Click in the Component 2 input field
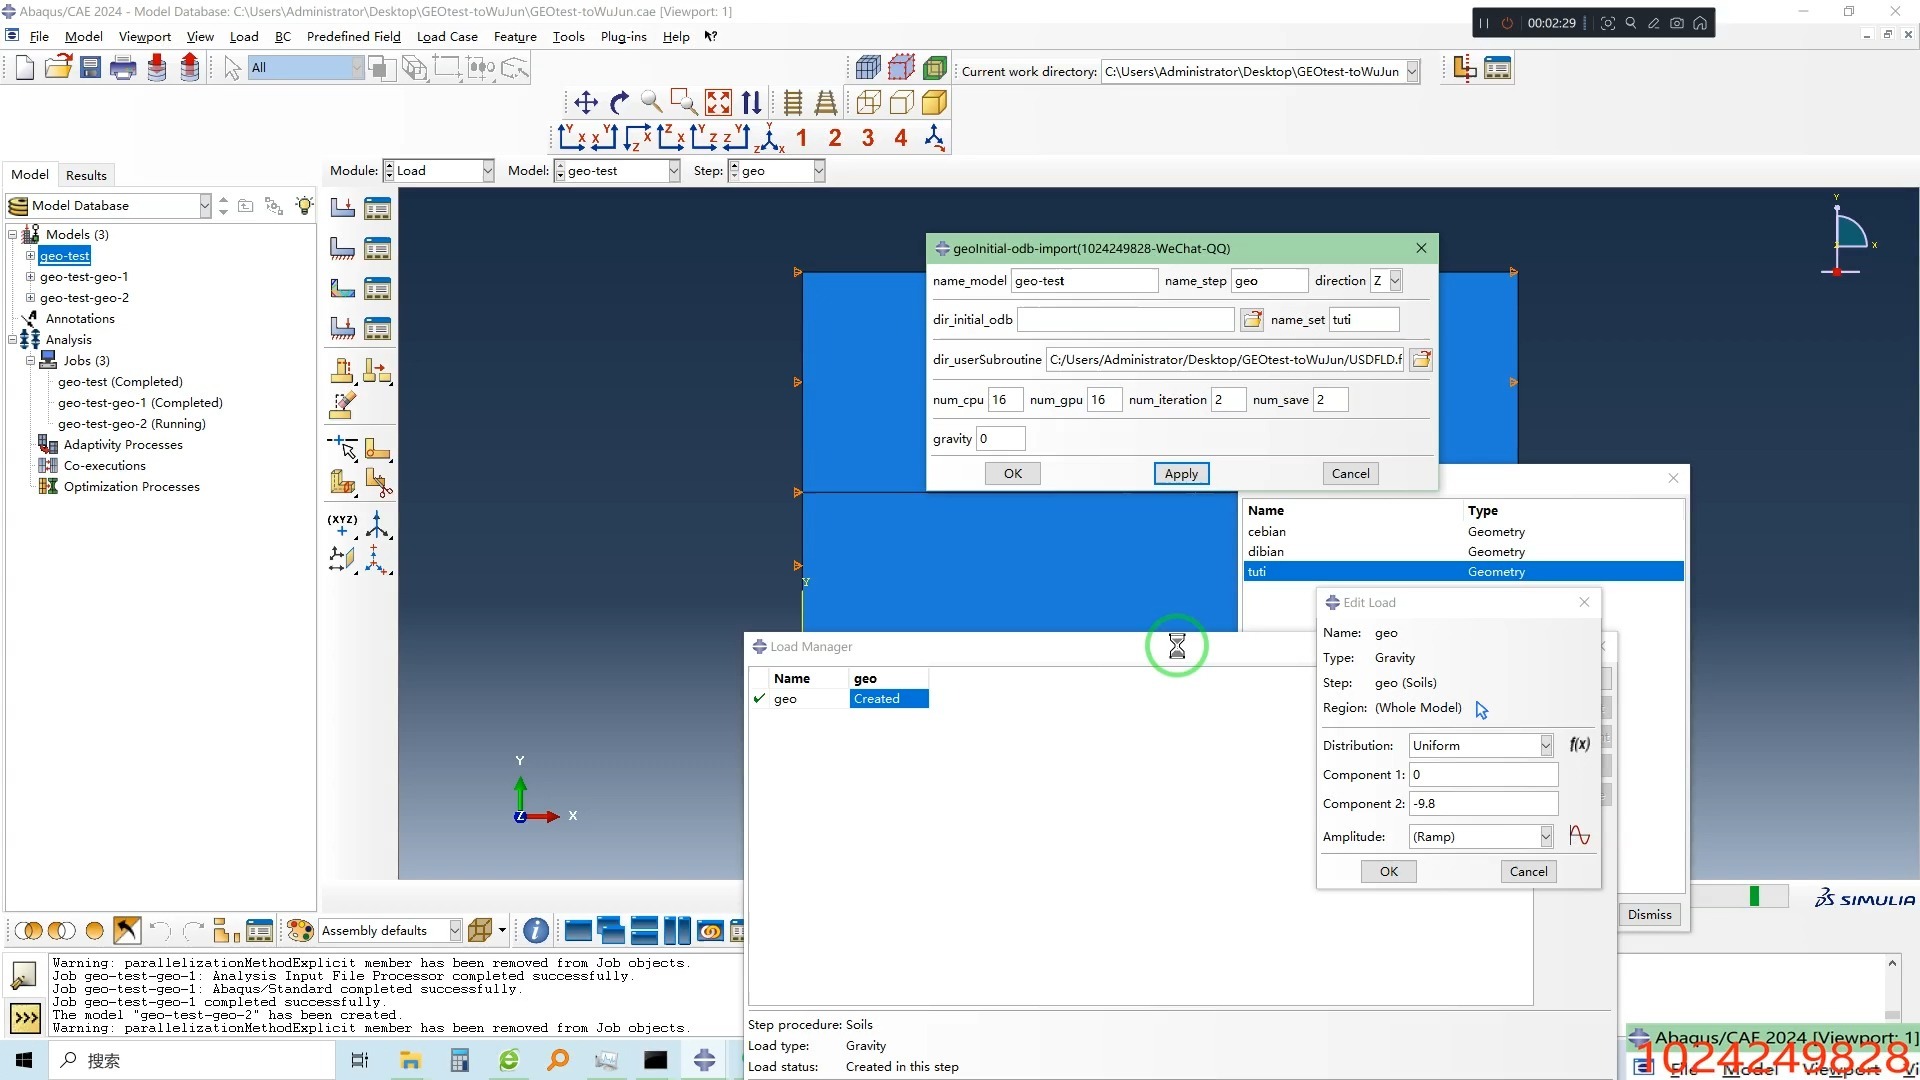 point(1482,804)
